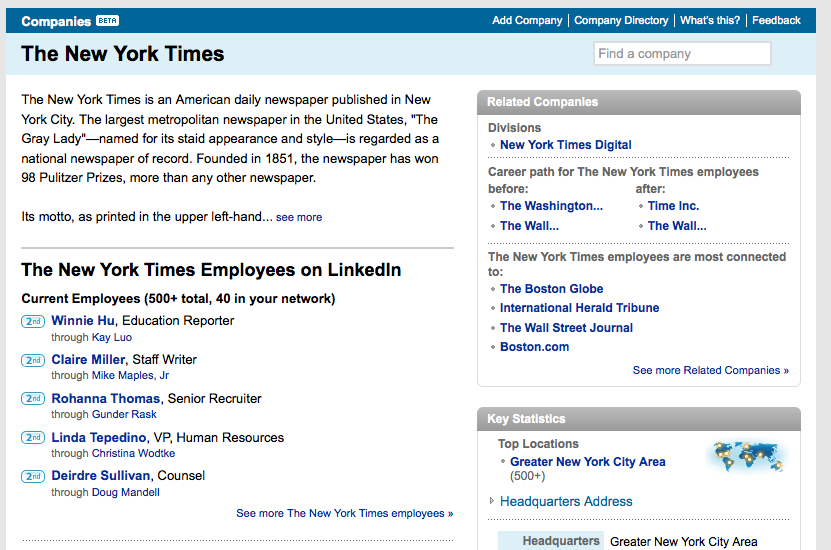Open the Feedback link in header

(776, 20)
